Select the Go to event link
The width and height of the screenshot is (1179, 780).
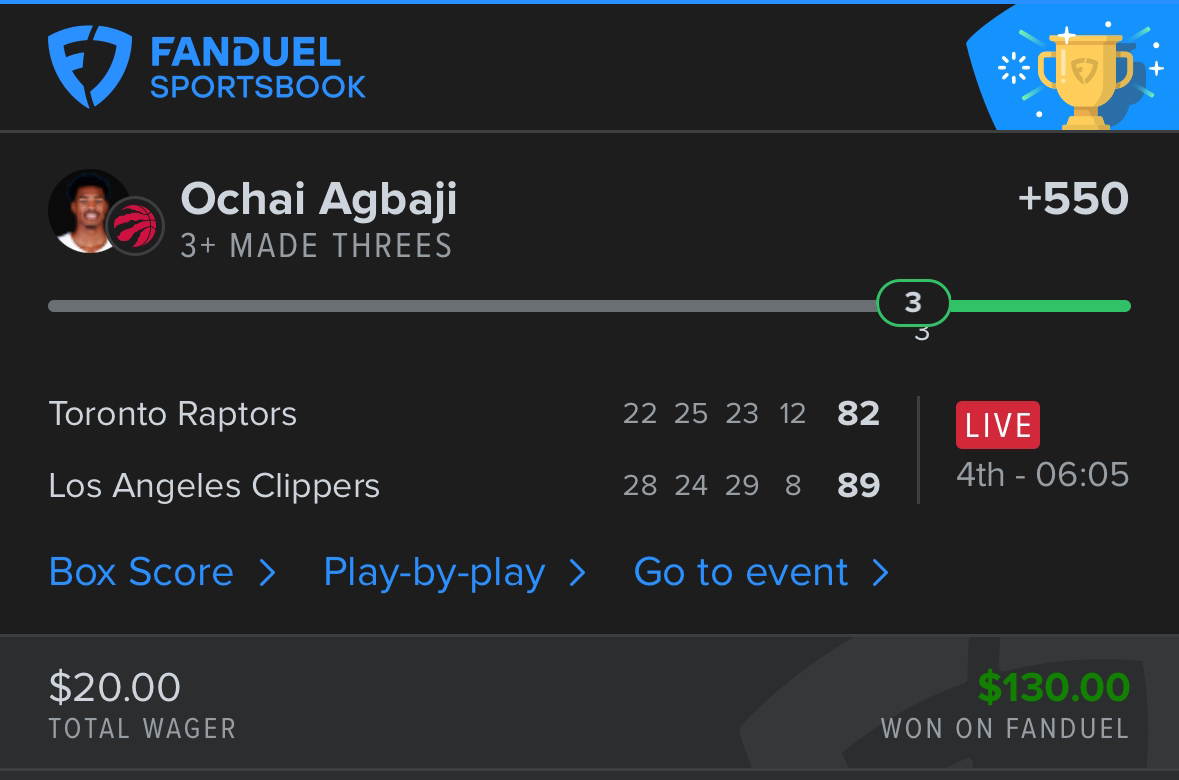tap(741, 572)
